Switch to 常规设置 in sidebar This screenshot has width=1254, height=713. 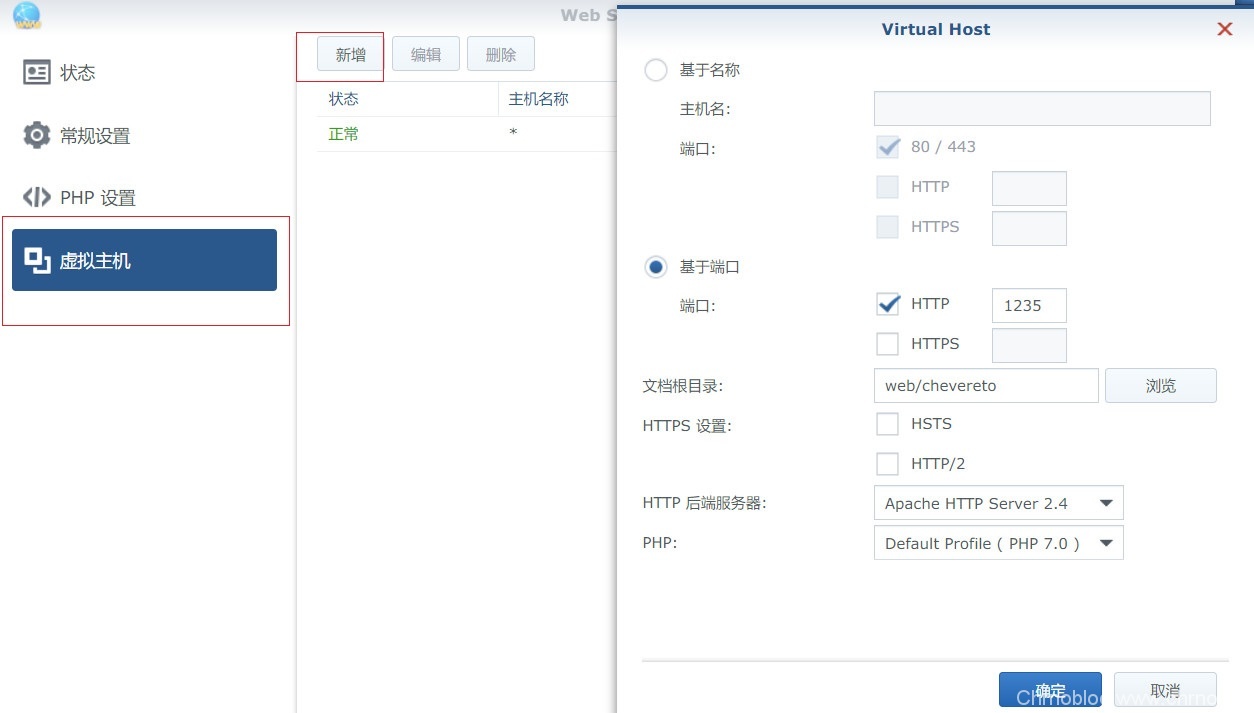[x=95, y=136]
